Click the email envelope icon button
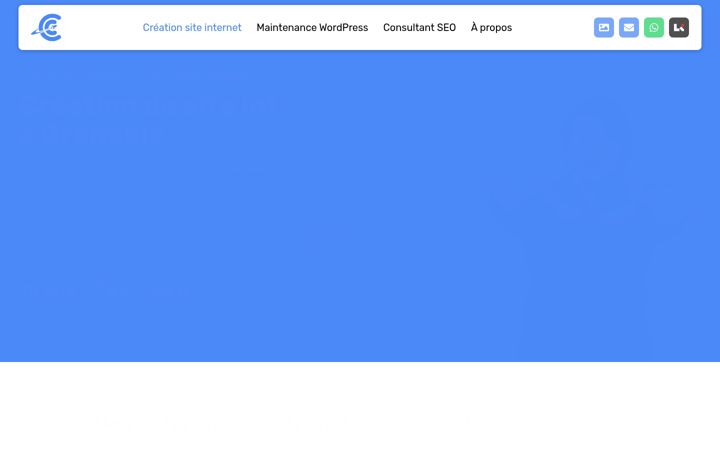720x450 pixels. pos(629,28)
